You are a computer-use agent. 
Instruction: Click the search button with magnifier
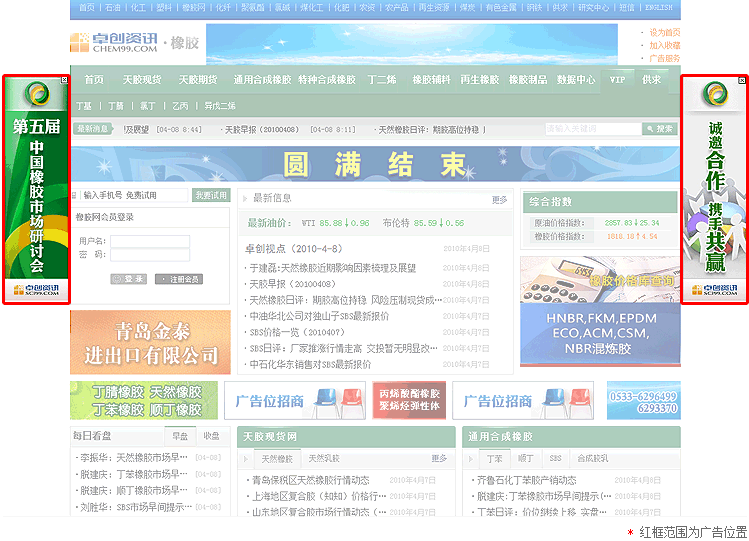pos(660,129)
